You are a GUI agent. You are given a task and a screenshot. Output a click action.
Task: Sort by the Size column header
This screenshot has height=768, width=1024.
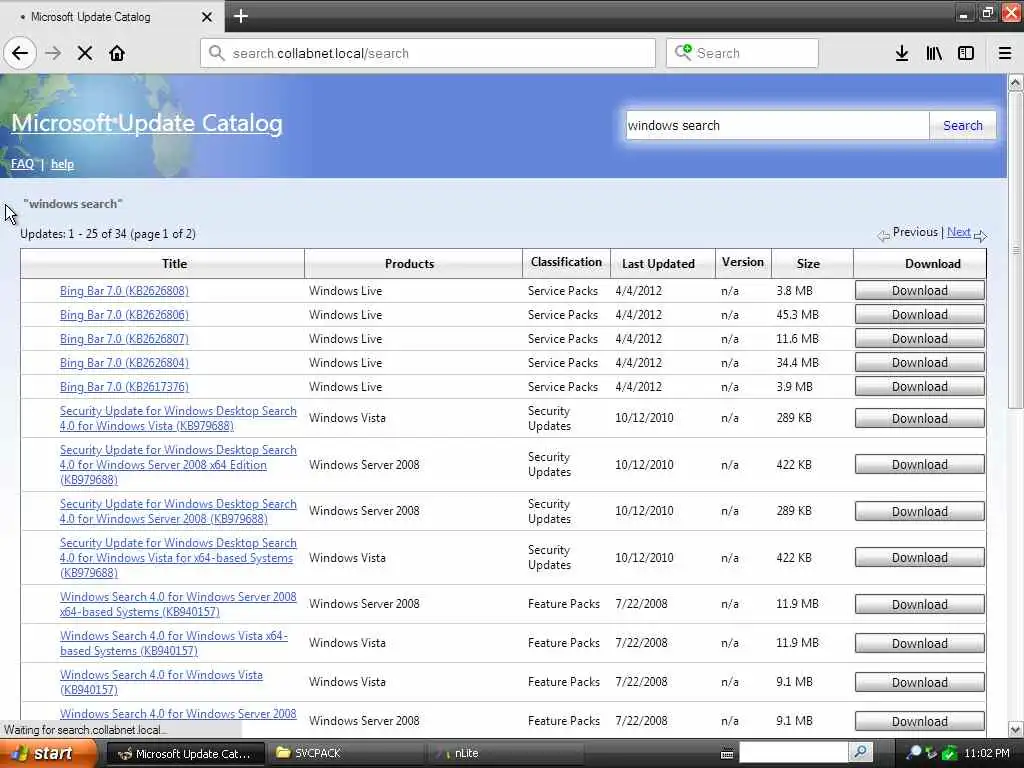(808, 264)
